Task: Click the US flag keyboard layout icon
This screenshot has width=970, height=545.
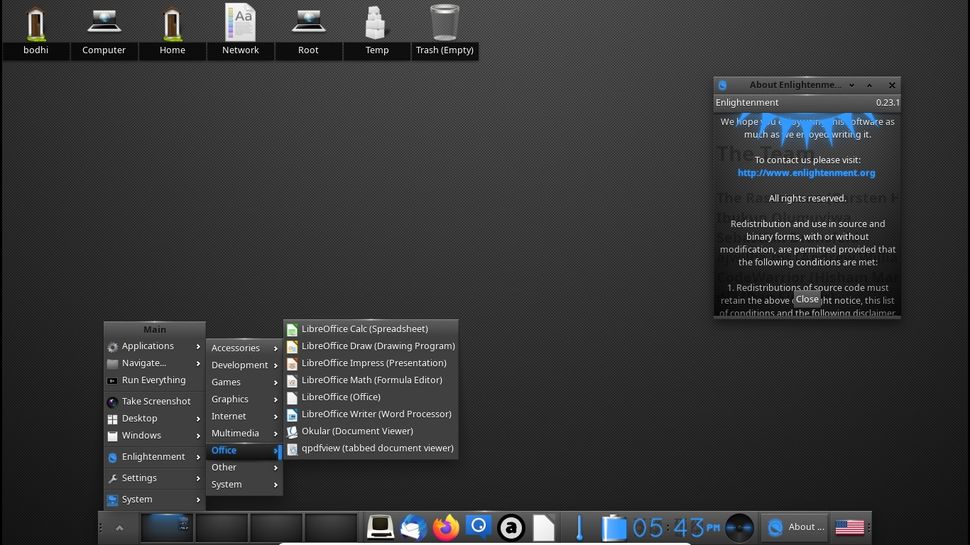Action: (x=849, y=527)
